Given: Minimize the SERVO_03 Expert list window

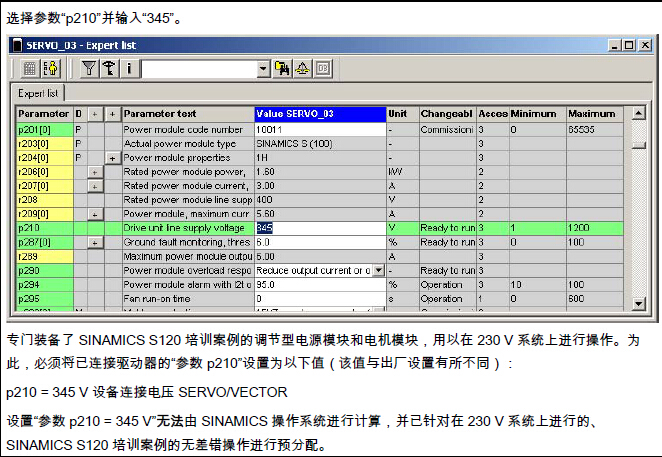Looking at the screenshot, I should 615,45.
